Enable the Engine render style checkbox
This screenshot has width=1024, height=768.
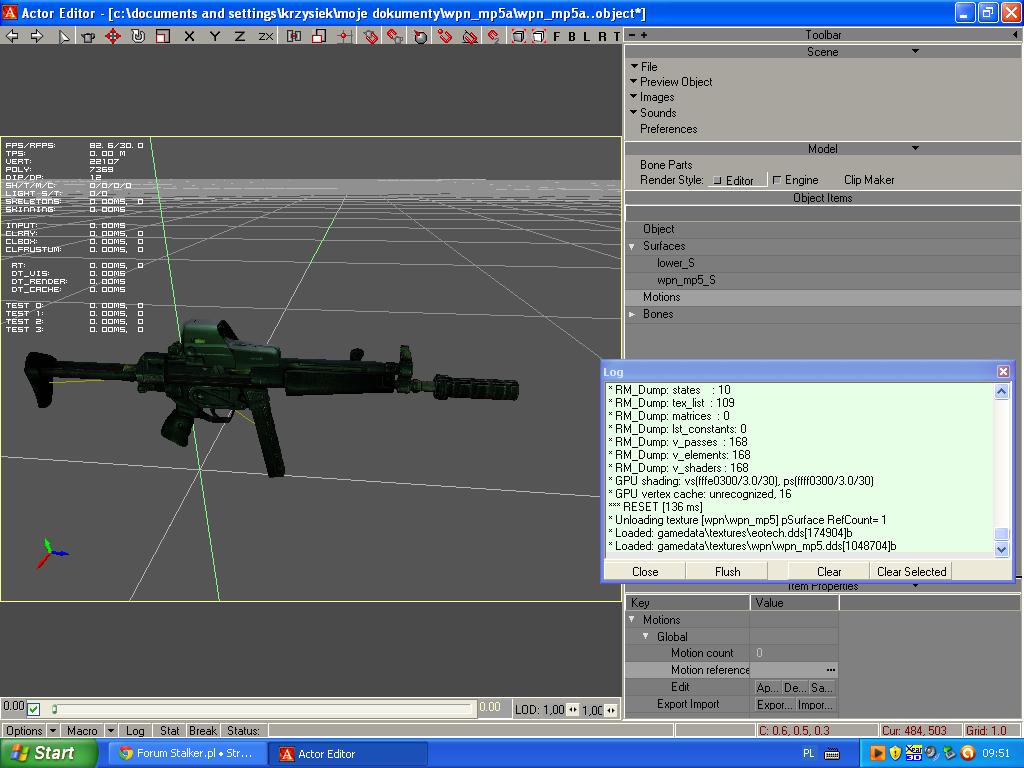point(777,181)
